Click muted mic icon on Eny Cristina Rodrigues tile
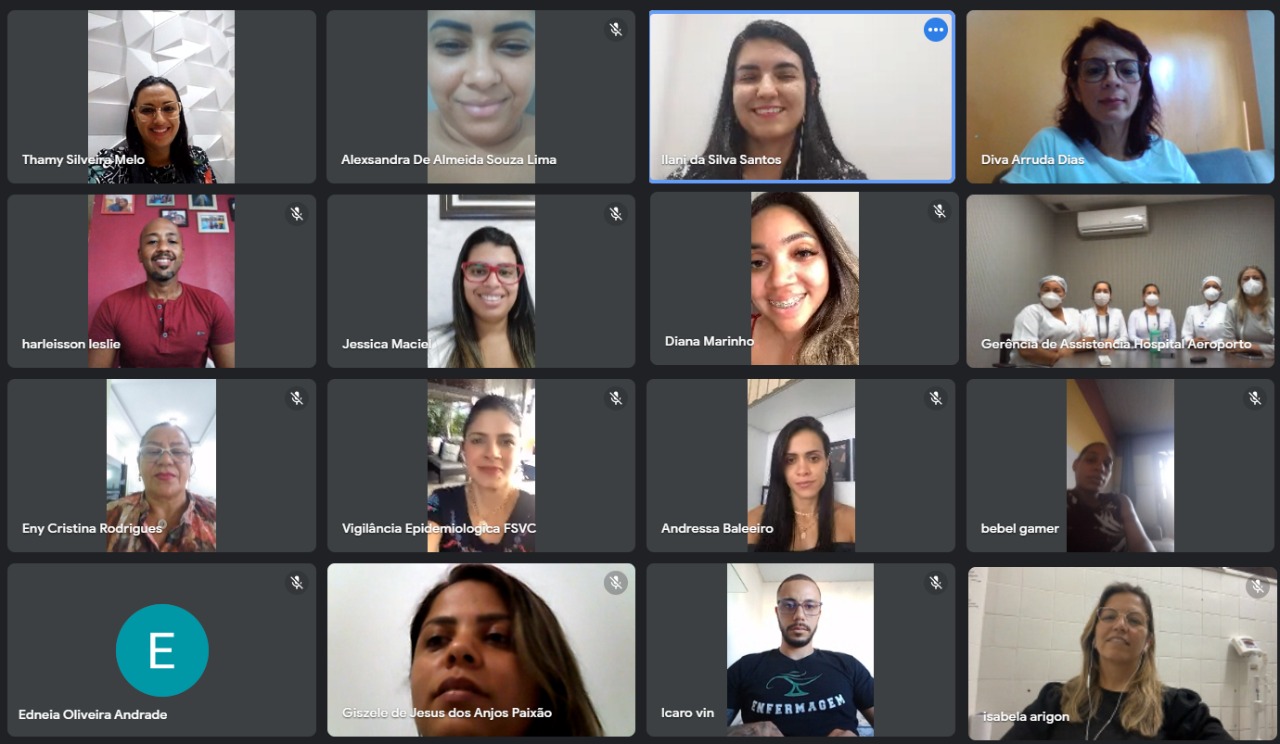 coord(297,398)
